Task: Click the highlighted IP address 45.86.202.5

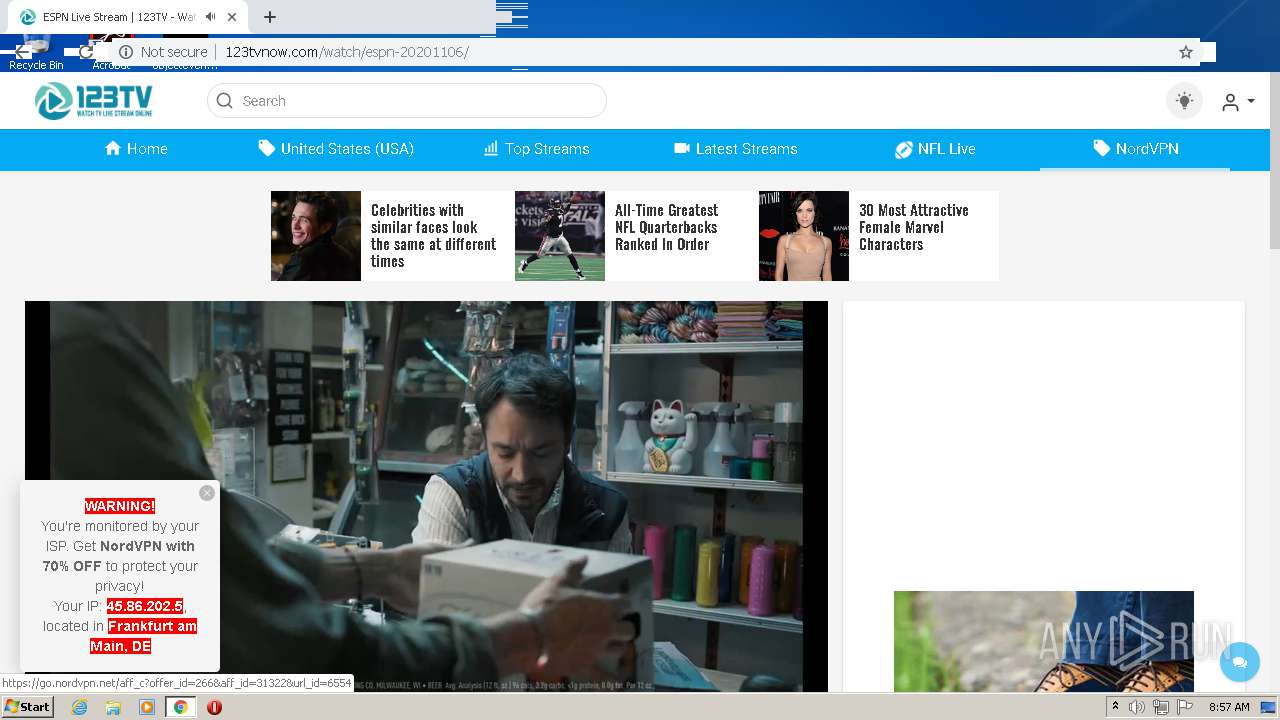Action: pos(145,606)
